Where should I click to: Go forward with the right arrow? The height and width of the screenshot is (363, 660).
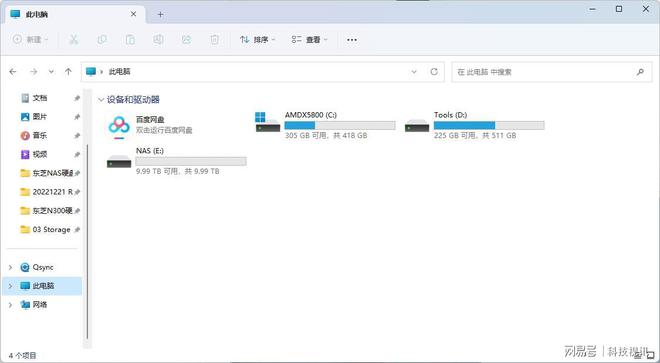(x=33, y=72)
